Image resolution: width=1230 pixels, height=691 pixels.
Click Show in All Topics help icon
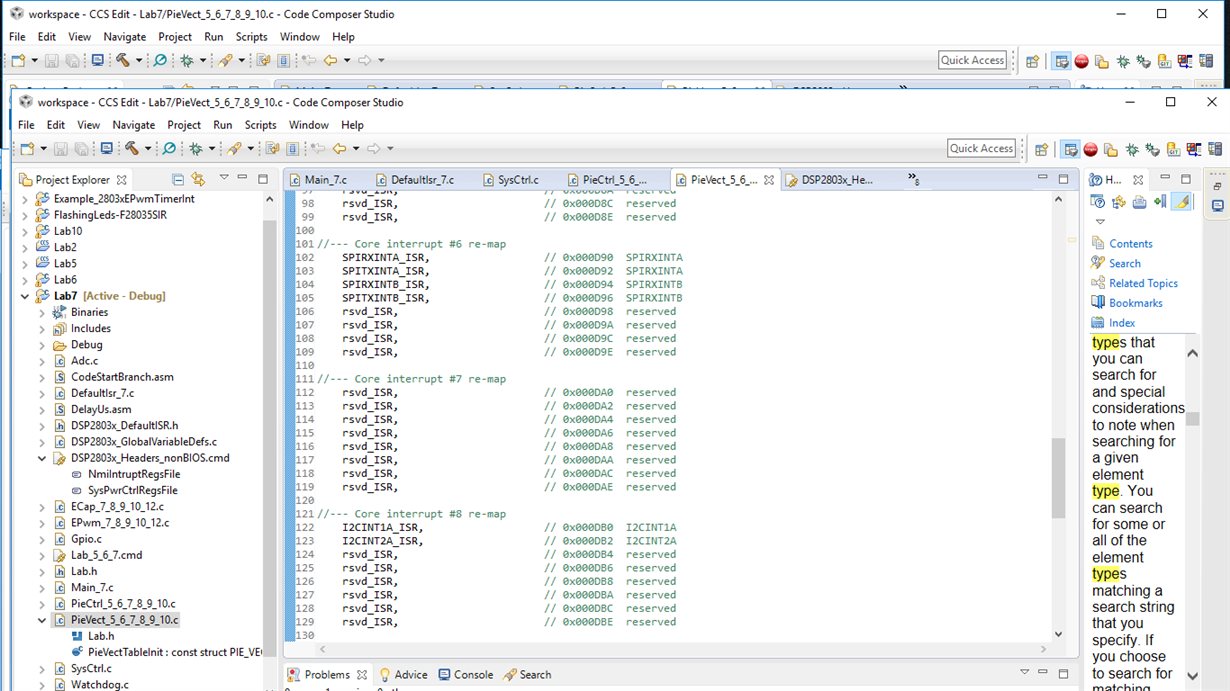coord(1099,202)
